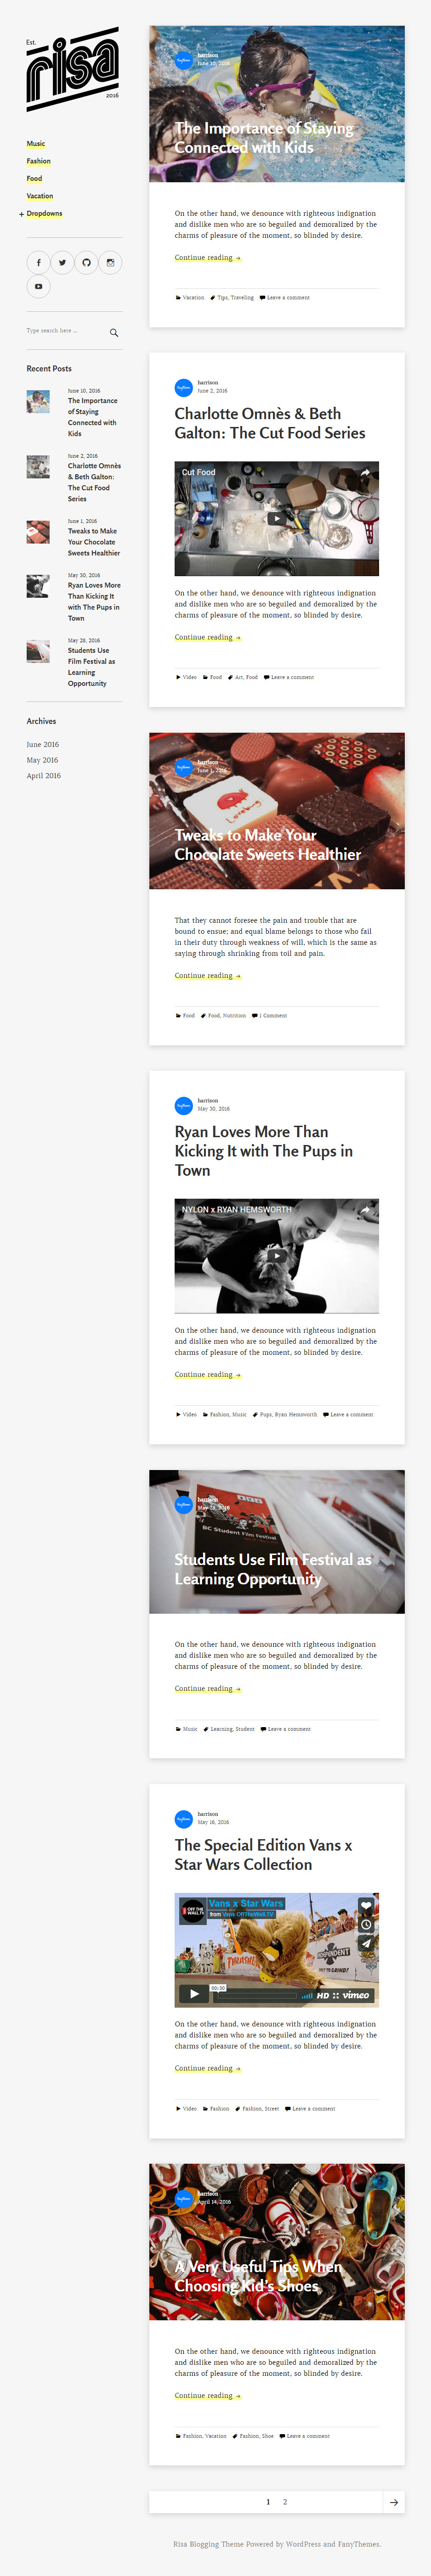Open the Fashion menu item
The height and width of the screenshot is (2576, 431).
click(39, 161)
